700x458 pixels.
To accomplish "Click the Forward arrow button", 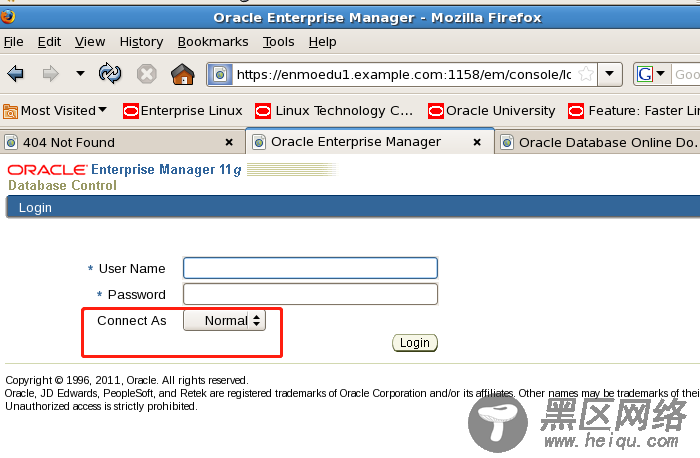I will click(x=50, y=74).
